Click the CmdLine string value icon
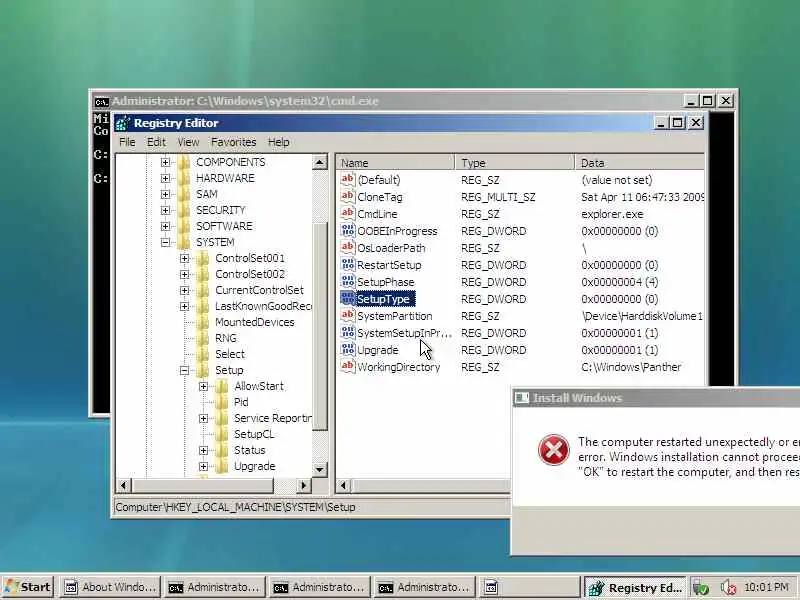 347,213
